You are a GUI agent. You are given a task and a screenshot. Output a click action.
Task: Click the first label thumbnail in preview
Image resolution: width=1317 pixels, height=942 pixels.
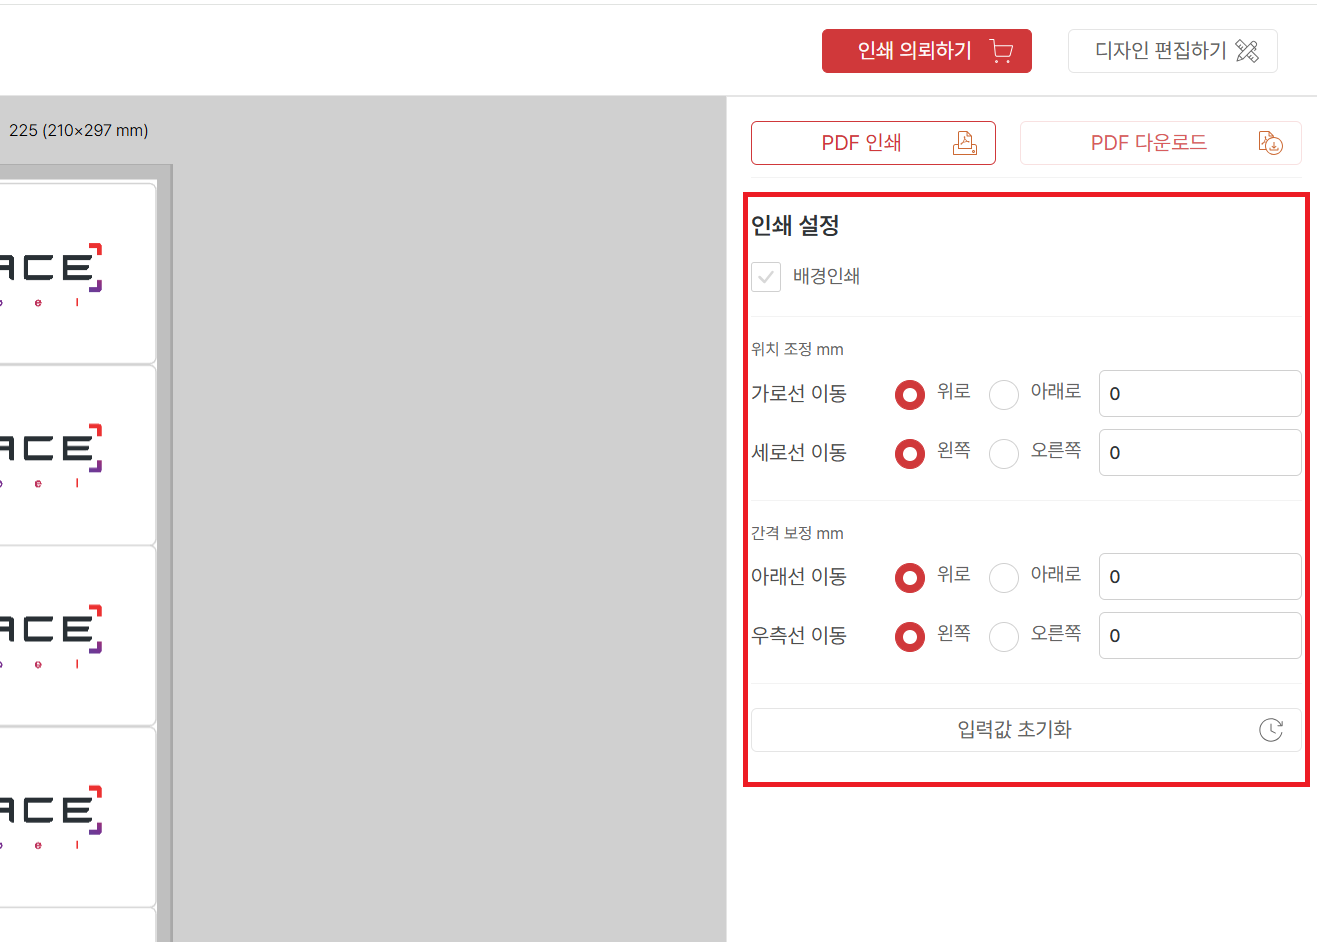75,272
